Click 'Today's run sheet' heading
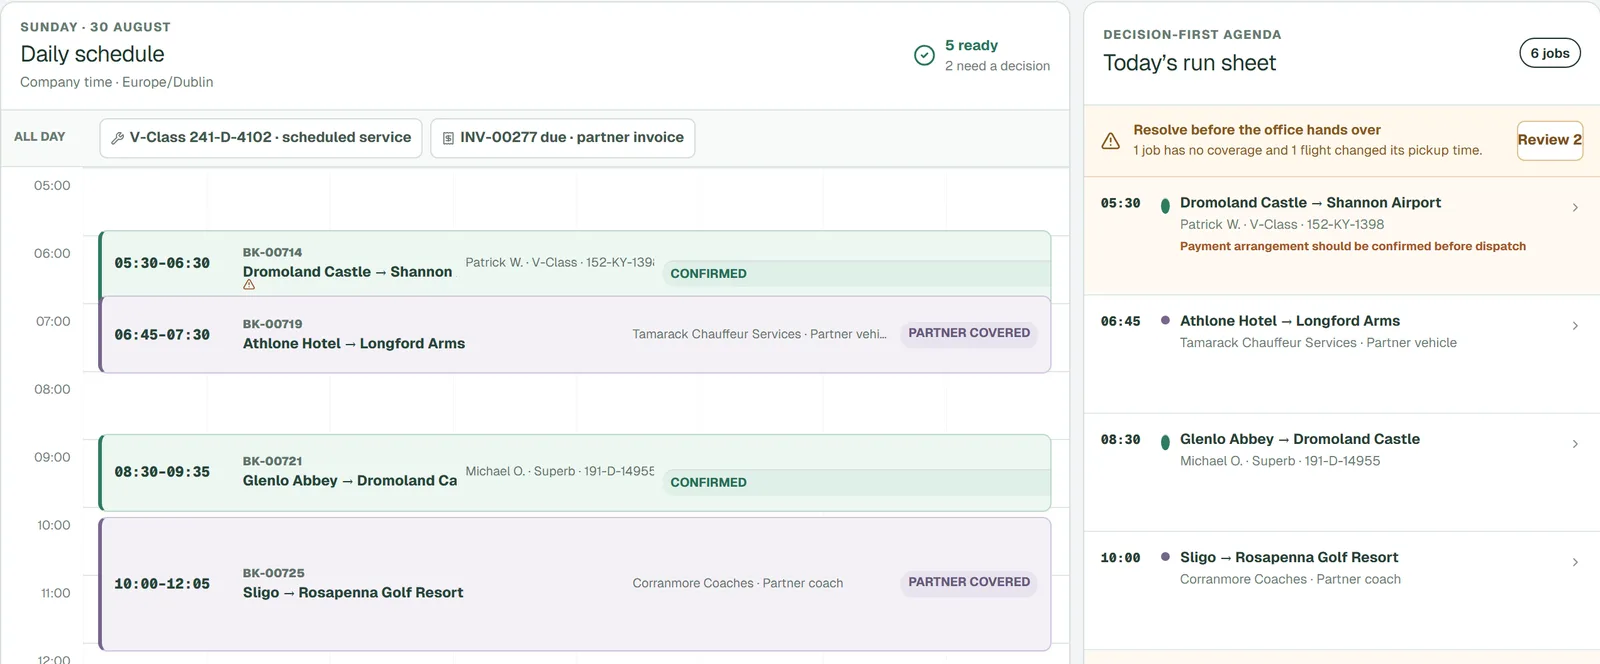The width and height of the screenshot is (1600, 664). (x=1189, y=63)
